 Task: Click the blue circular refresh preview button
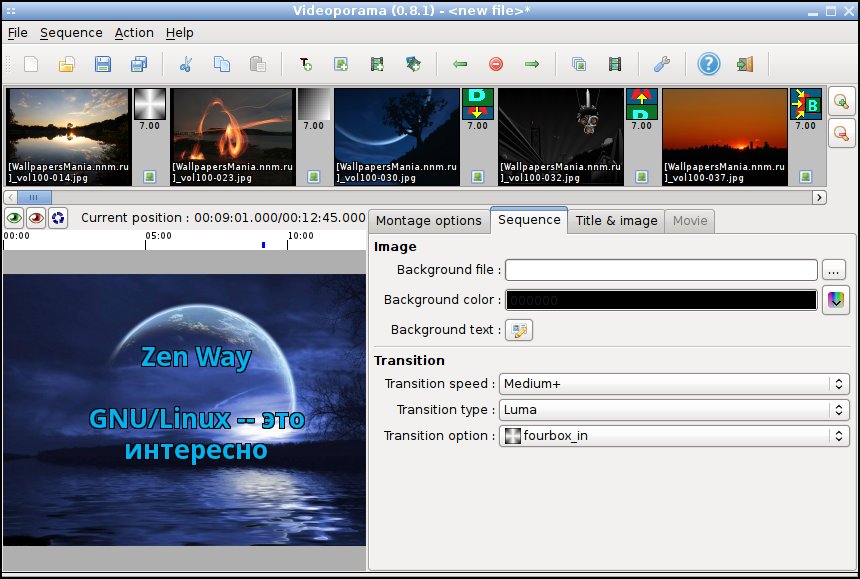pos(58,218)
